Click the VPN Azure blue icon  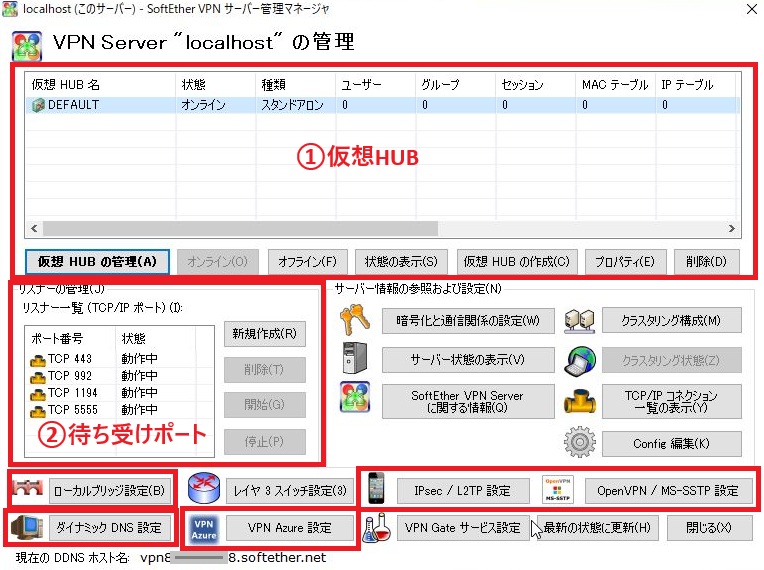click(x=204, y=530)
